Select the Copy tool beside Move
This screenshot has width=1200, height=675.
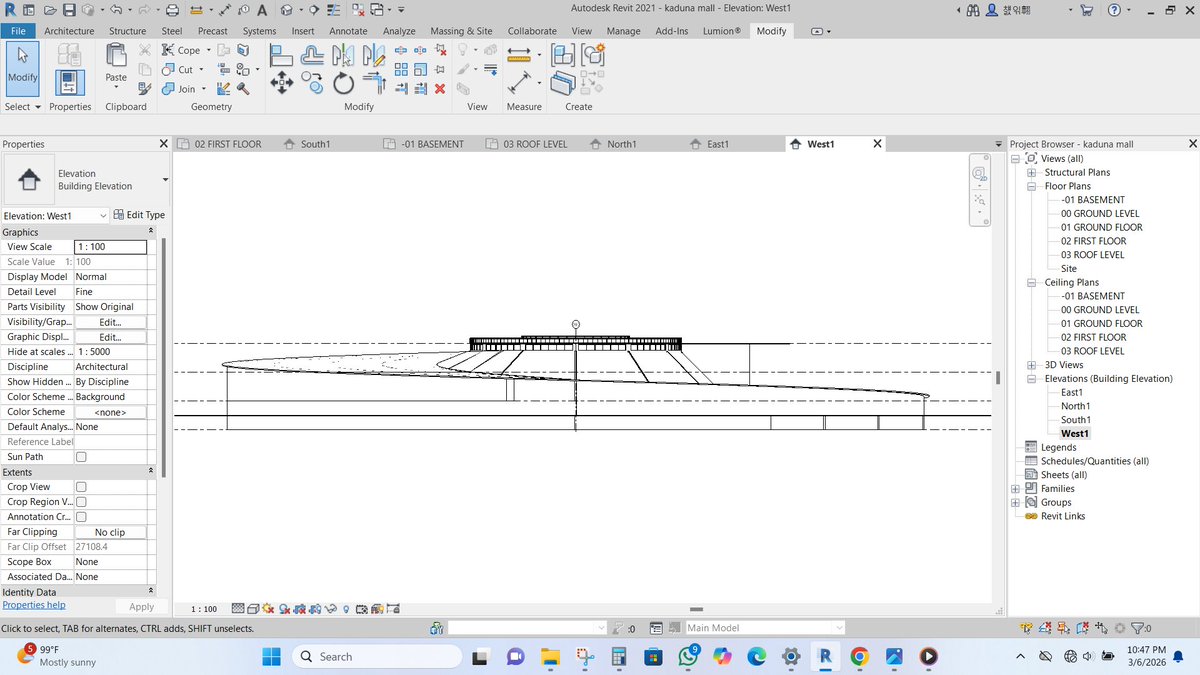(x=312, y=83)
